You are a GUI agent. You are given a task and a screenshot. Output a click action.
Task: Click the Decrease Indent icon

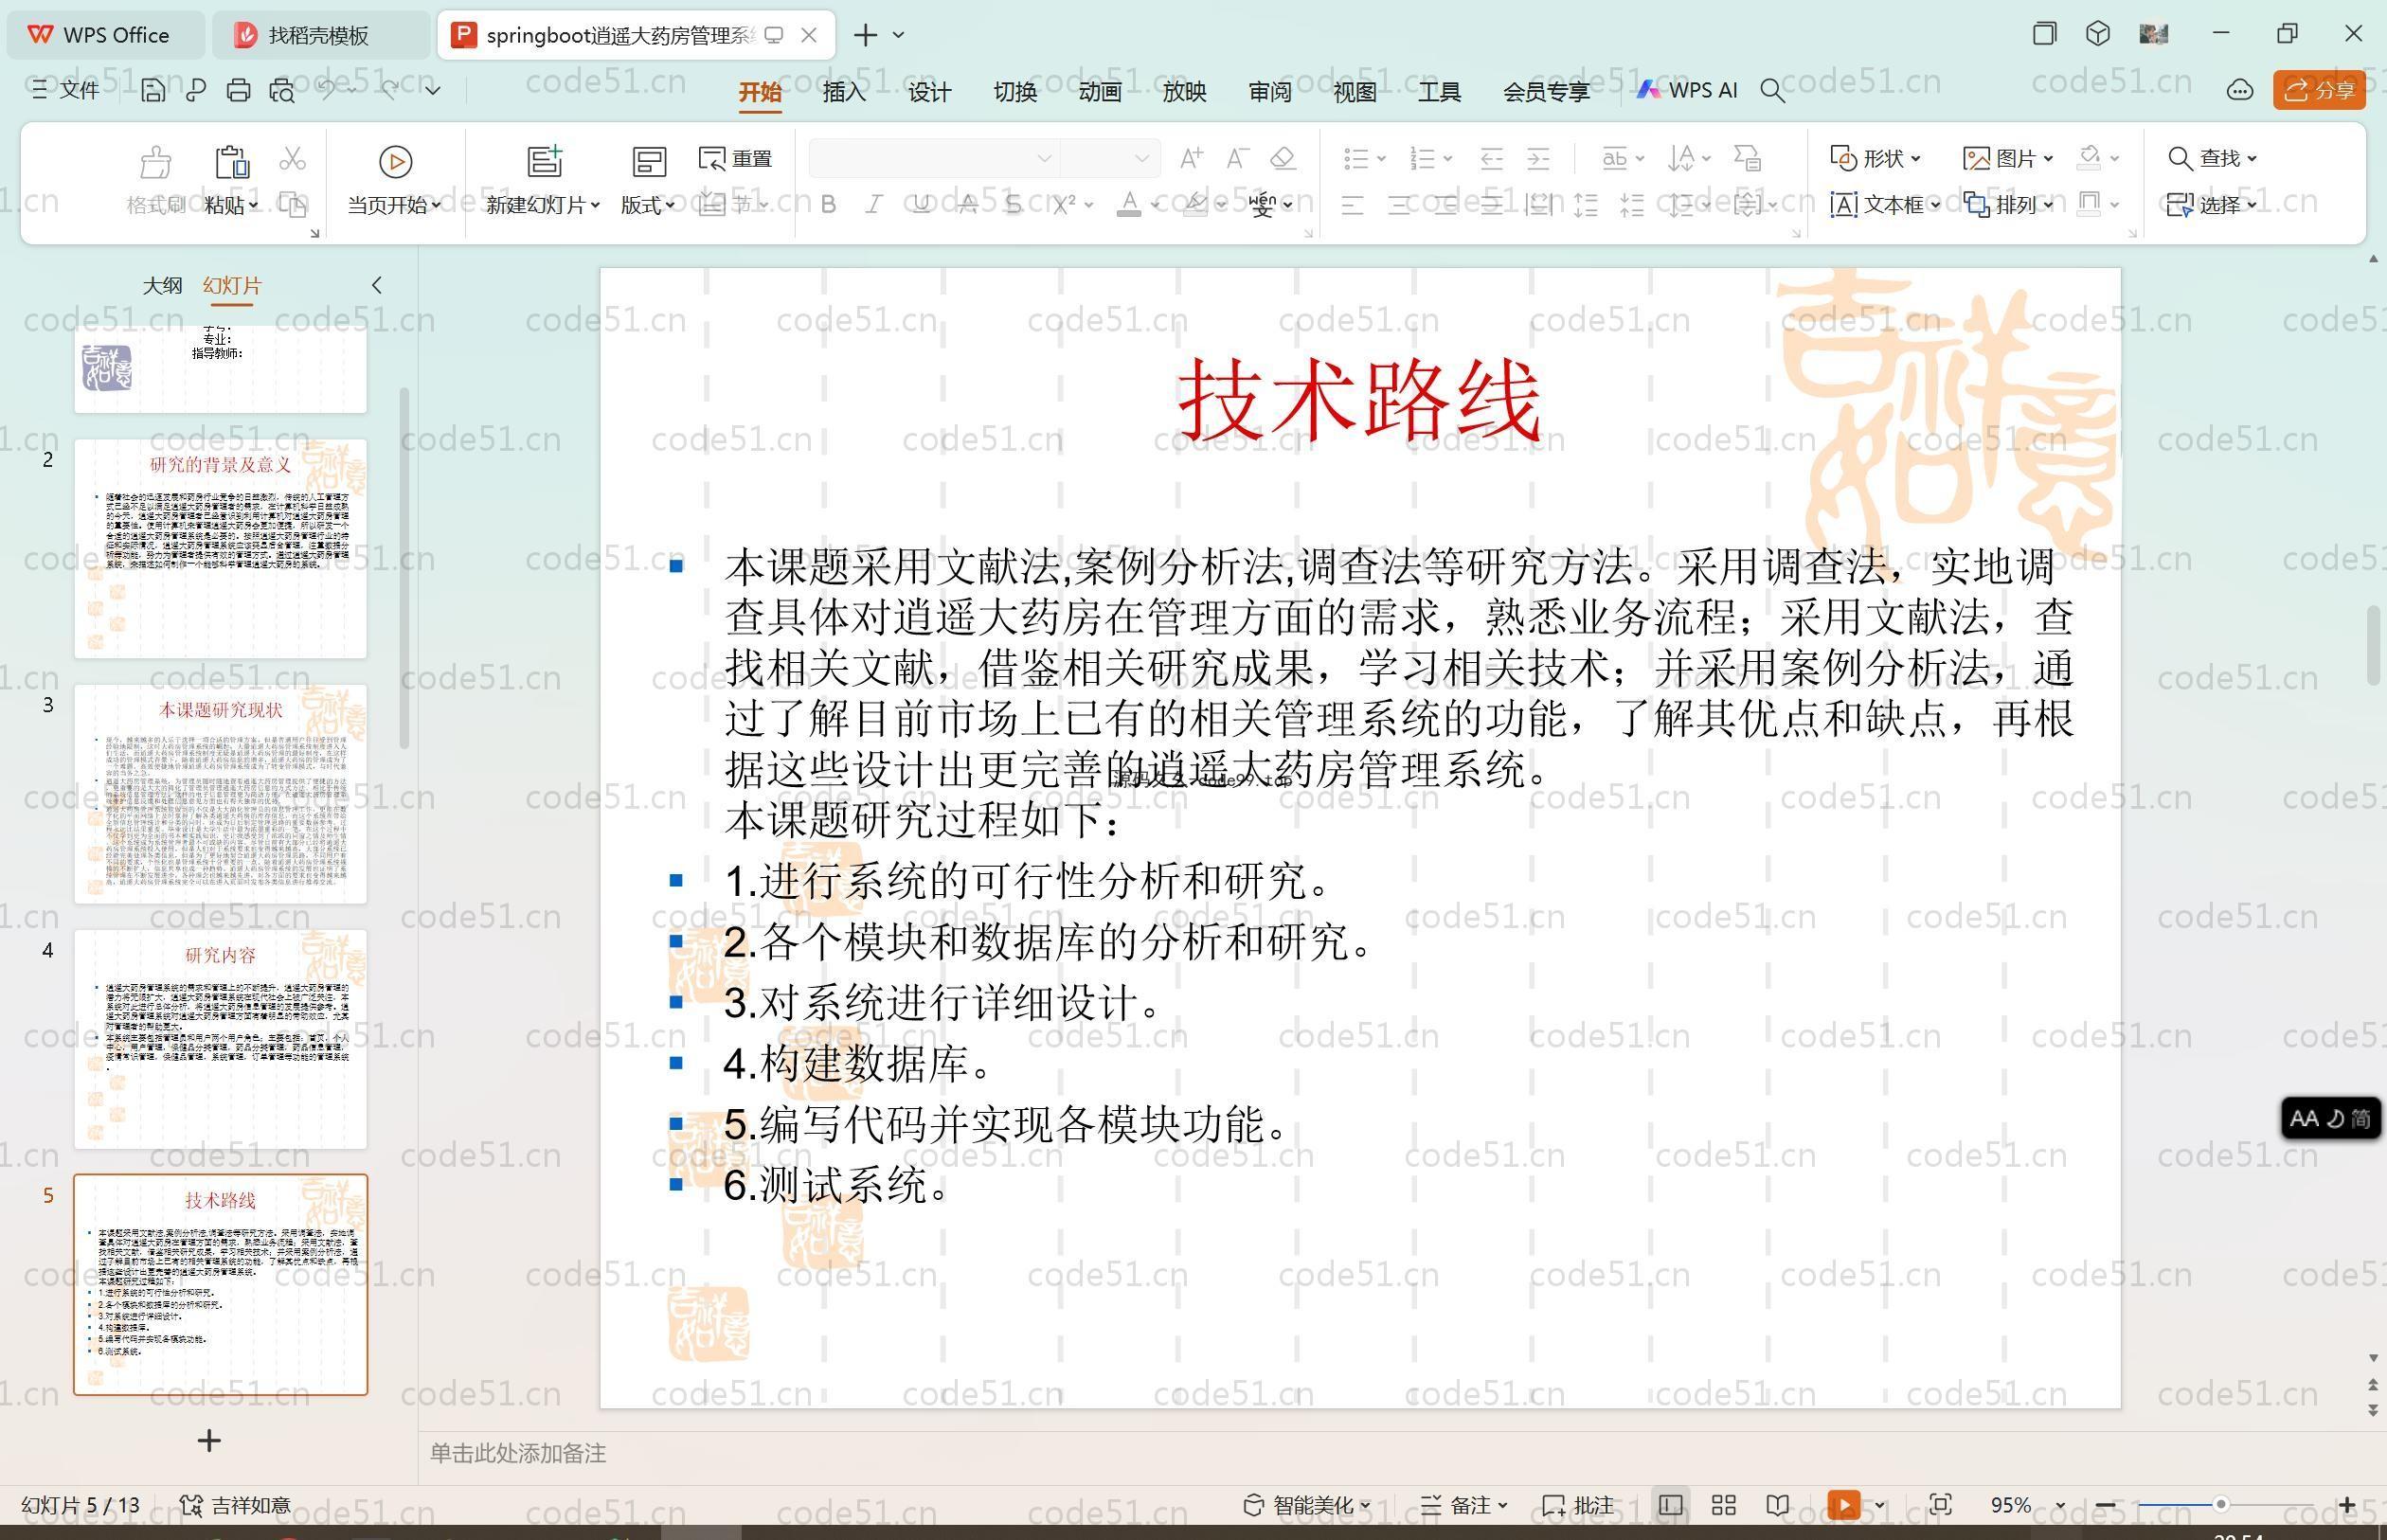click(1492, 158)
